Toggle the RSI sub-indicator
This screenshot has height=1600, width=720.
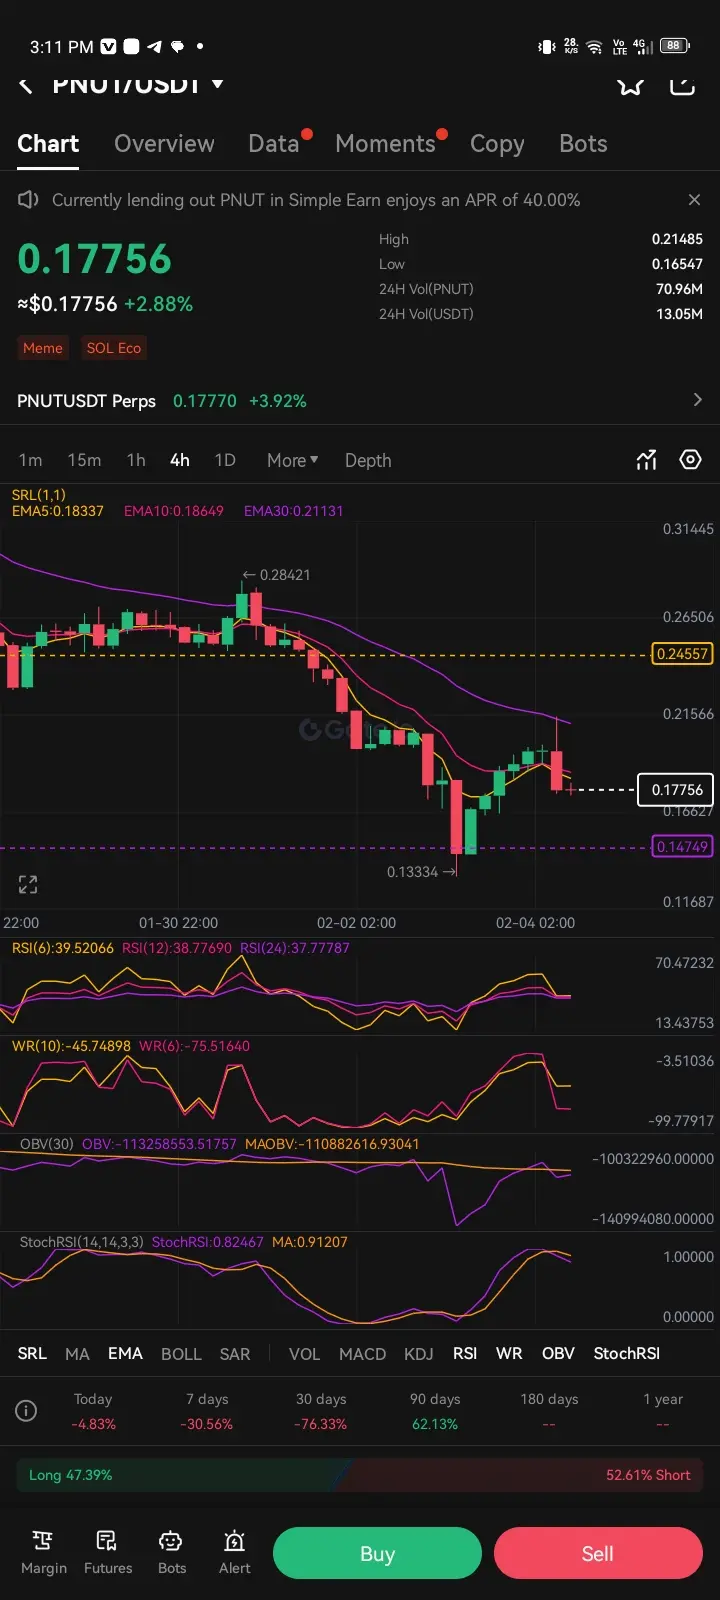tap(465, 1353)
